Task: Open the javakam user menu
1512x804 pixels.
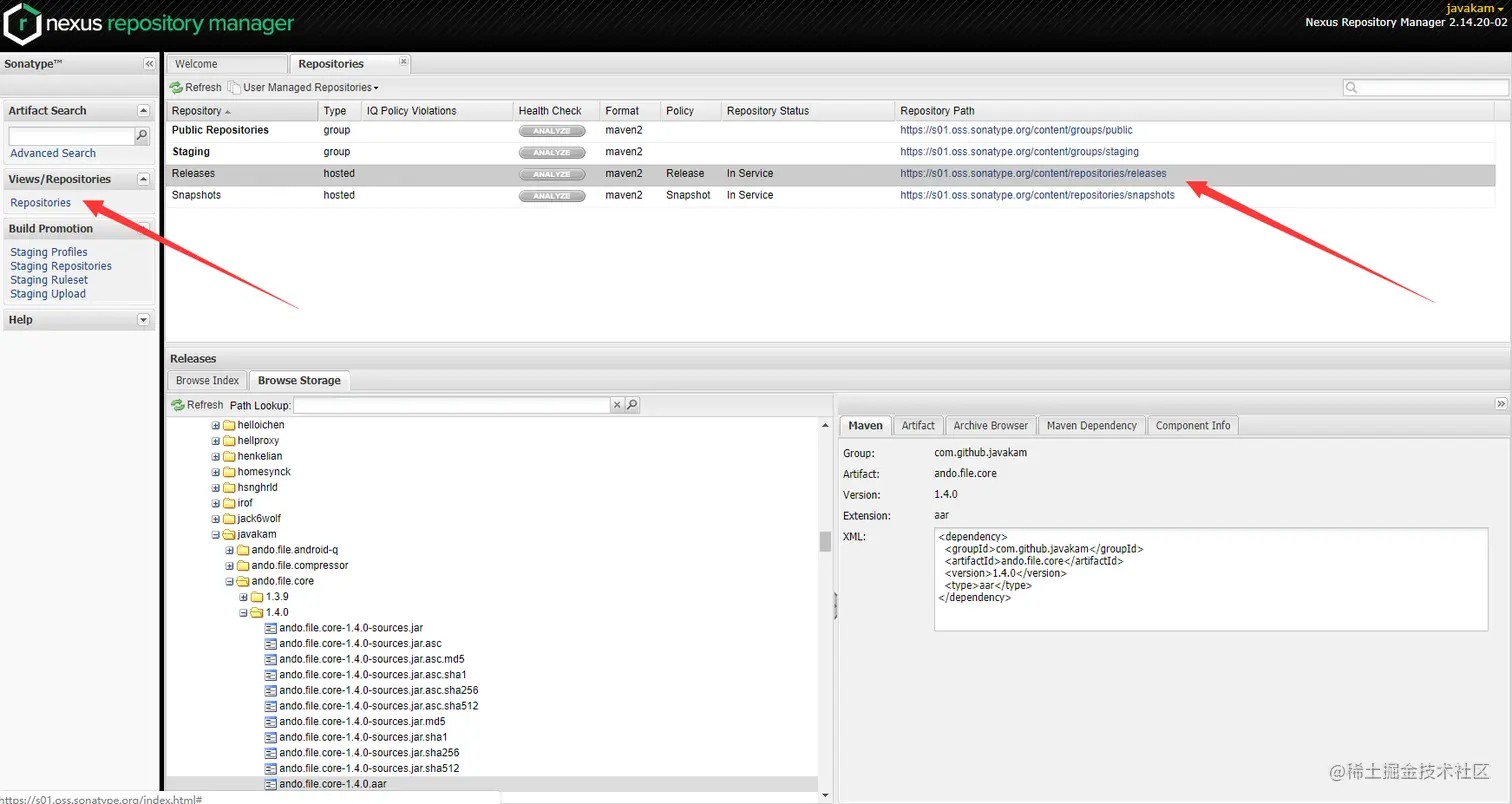Action: pyautogui.click(x=1476, y=8)
